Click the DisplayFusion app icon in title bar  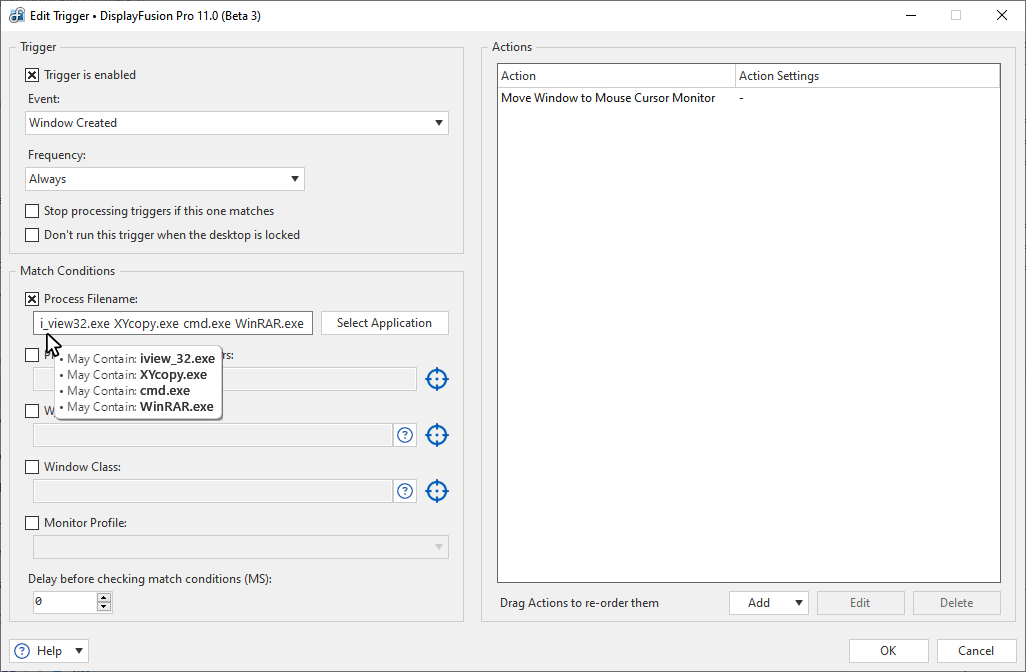pyautogui.click(x=17, y=16)
